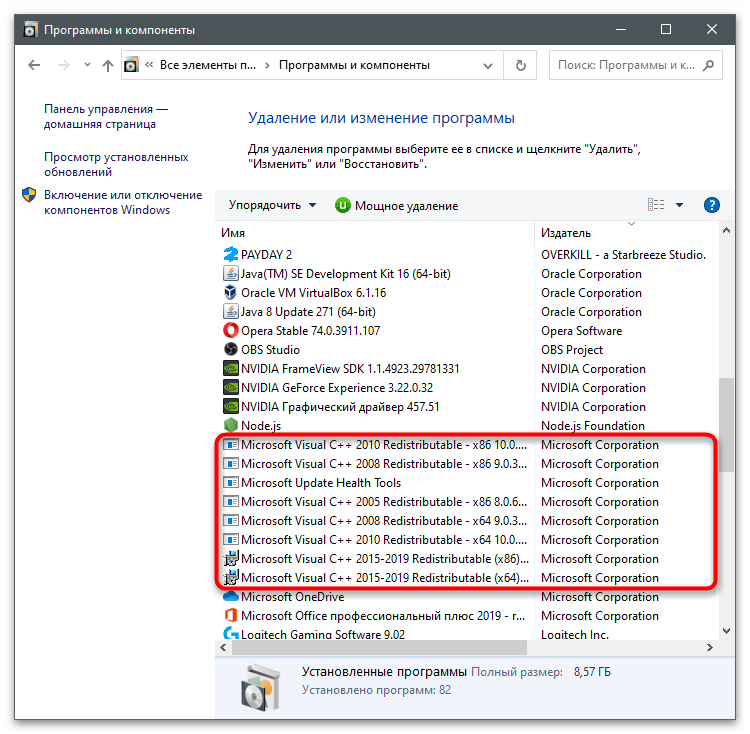The width and height of the screenshot is (750, 734).
Task: Sort list by Издатель column header
Action: (566, 233)
